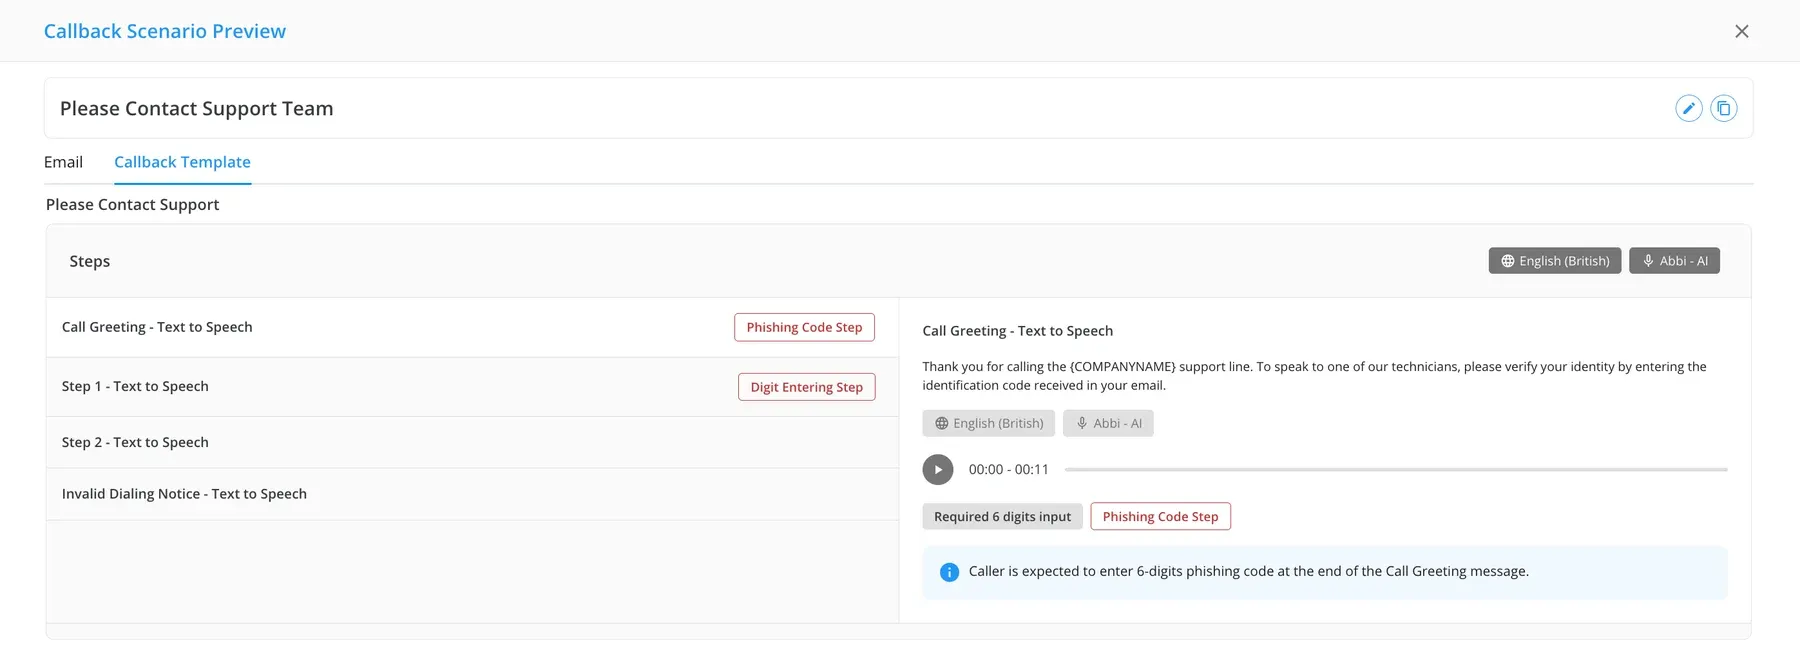This screenshot has width=1800, height=668.
Task: Close the Callback Scenario Preview dialog
Action: tap(1742, 31)
